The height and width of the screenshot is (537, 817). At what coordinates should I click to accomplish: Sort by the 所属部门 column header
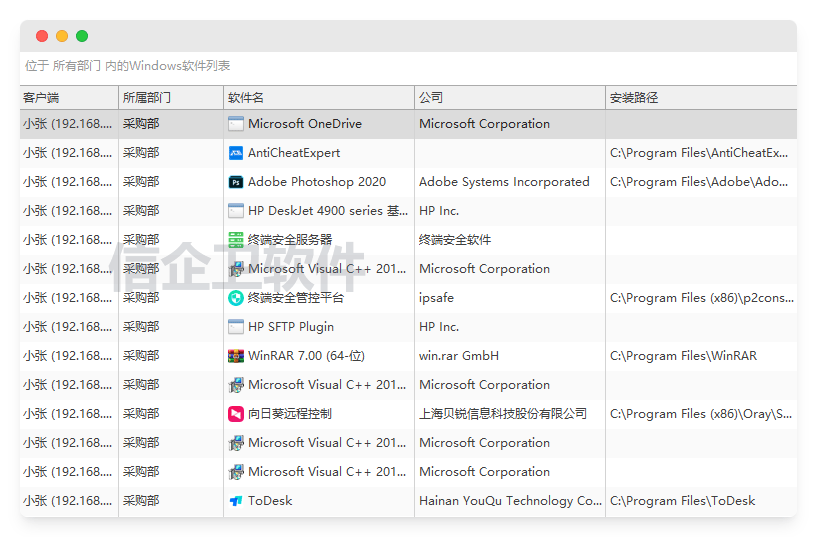(147, 98)
